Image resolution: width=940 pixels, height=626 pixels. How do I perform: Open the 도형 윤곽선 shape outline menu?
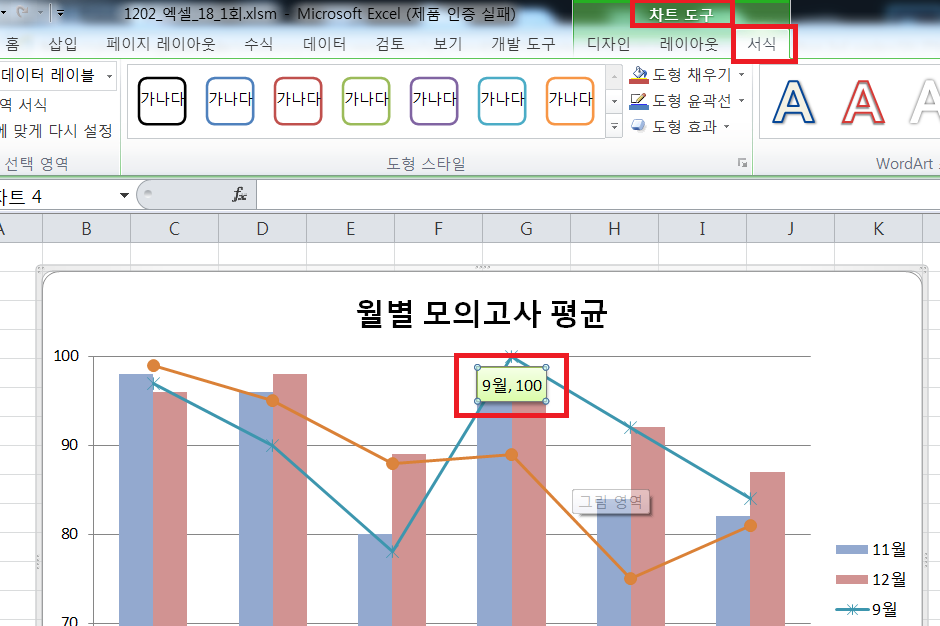click(x=687, y=101)
